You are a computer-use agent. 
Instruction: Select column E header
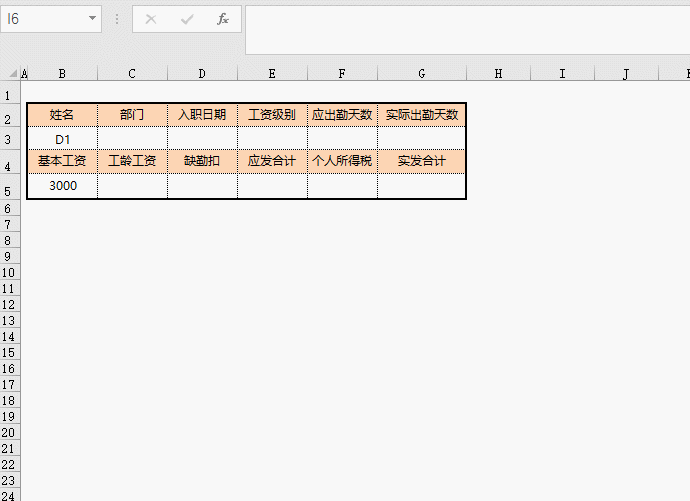[272, 73]
